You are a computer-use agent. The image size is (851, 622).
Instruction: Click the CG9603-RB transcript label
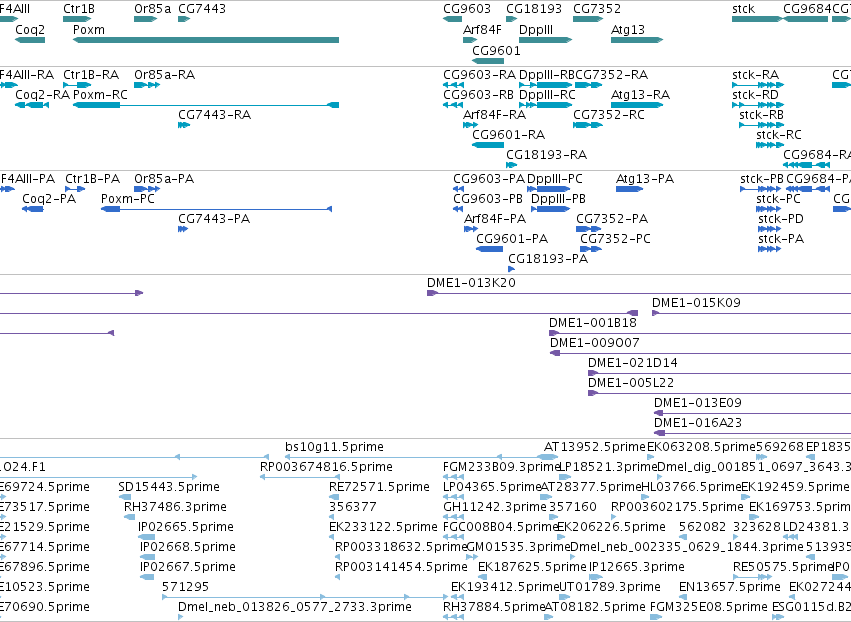[478, 95]
